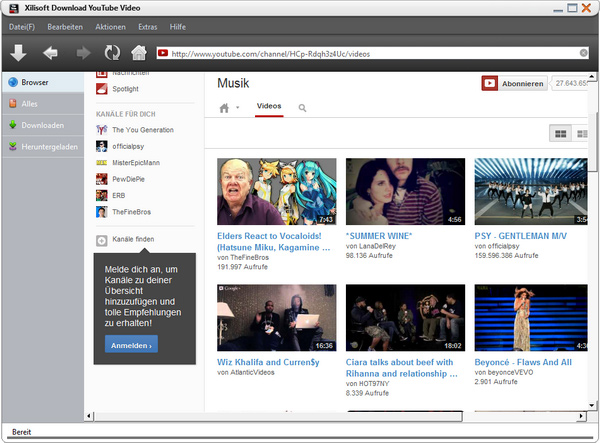This screenshot has width=600, height=443.
Task: Open the Datei(F) menu
Action: pyautogui.click(x=22, y=27)
